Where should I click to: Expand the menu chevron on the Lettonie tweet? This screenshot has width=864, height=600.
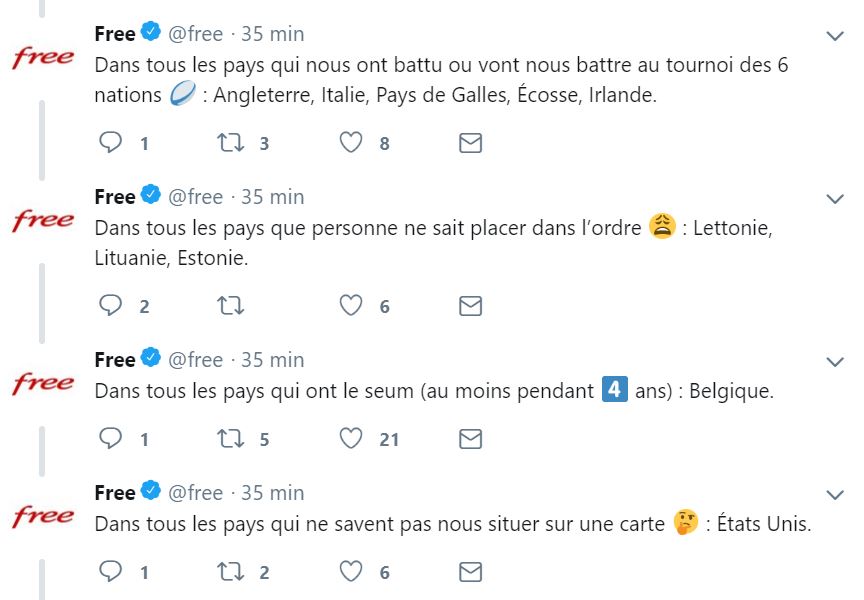[x=835, y=198]
